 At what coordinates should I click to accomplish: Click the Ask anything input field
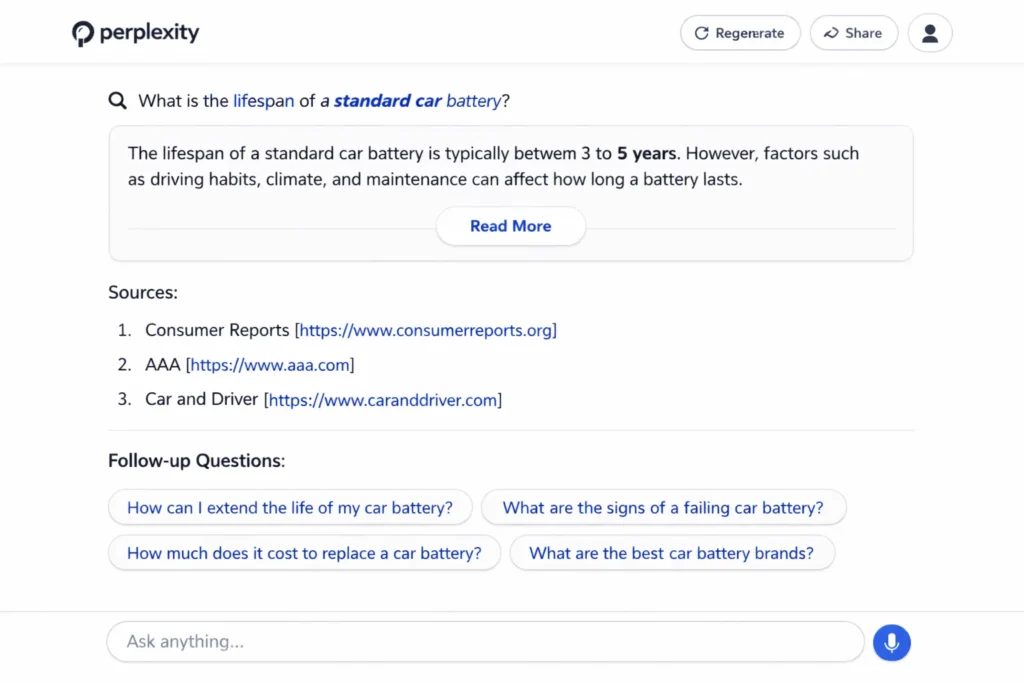coord(485,641)
